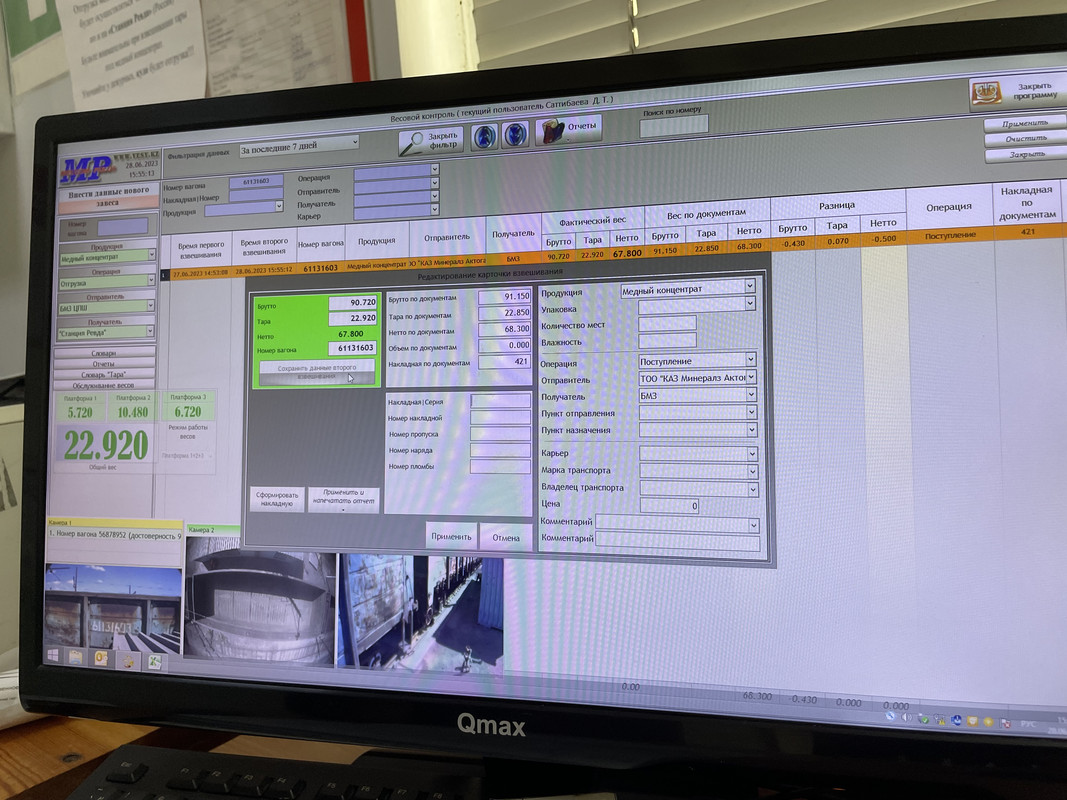The width and height of the screenshot is (1067, 800).
Task: Open the sidebar Отправитель dropdown showing БМЗ ЦПШ
Action: [107, 307]
